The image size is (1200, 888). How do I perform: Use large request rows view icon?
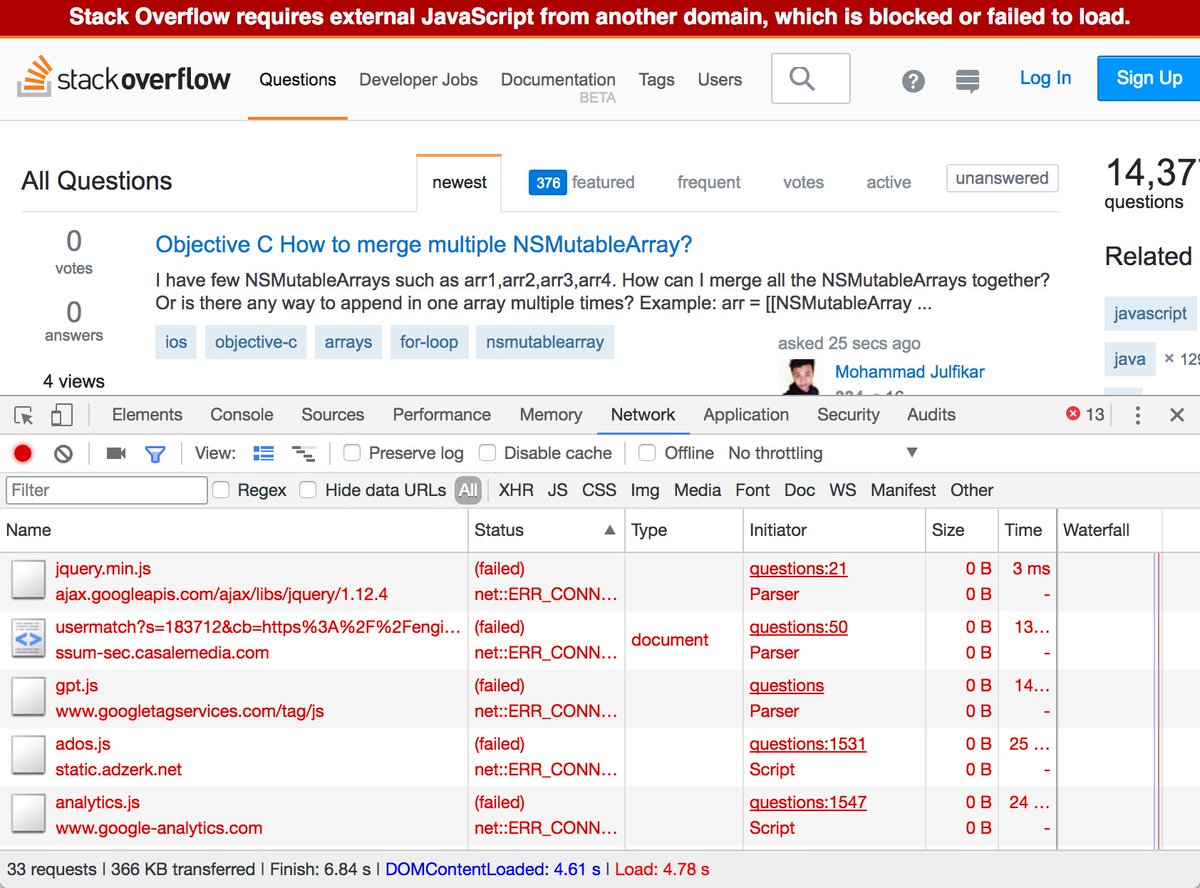263,454
